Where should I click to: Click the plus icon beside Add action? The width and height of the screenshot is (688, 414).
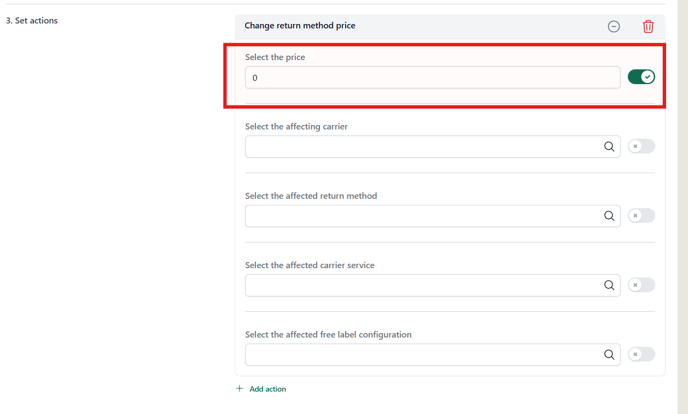[x=240, y=389]
